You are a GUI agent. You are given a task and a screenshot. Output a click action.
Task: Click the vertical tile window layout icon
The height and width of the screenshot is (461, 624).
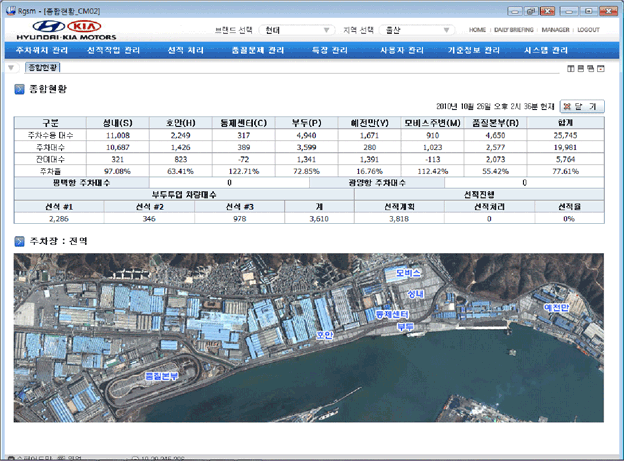pyautogui.click(x=570, y=68)
